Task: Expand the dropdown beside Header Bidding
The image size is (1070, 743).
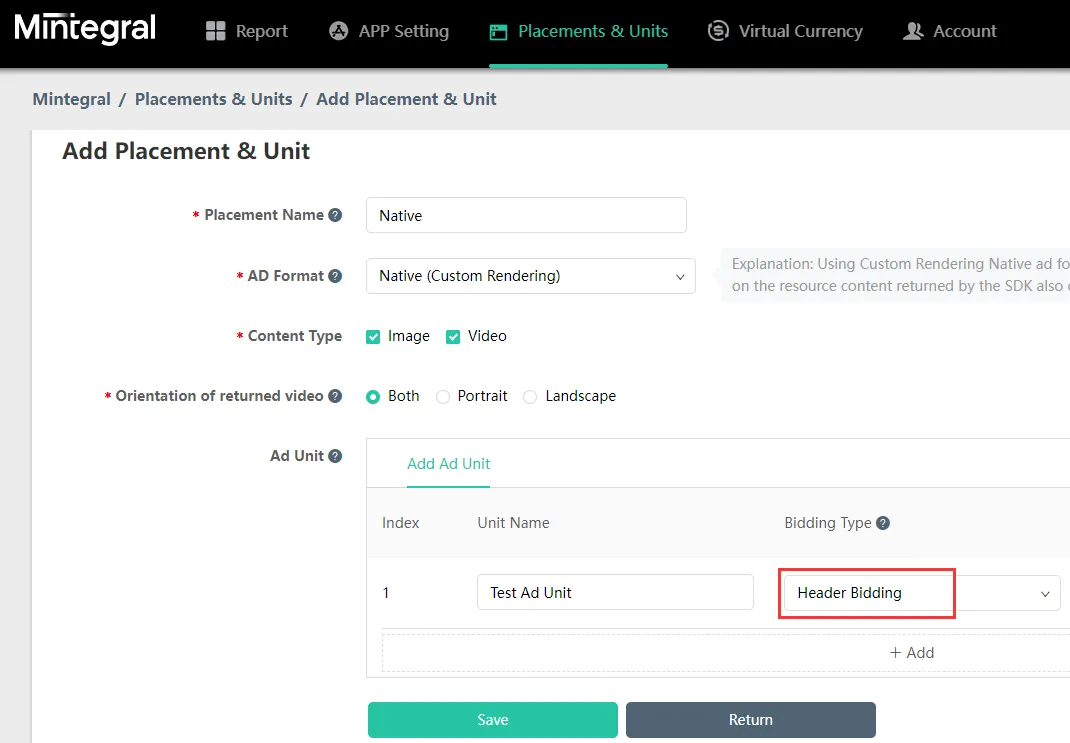Action: [1044, 592]
